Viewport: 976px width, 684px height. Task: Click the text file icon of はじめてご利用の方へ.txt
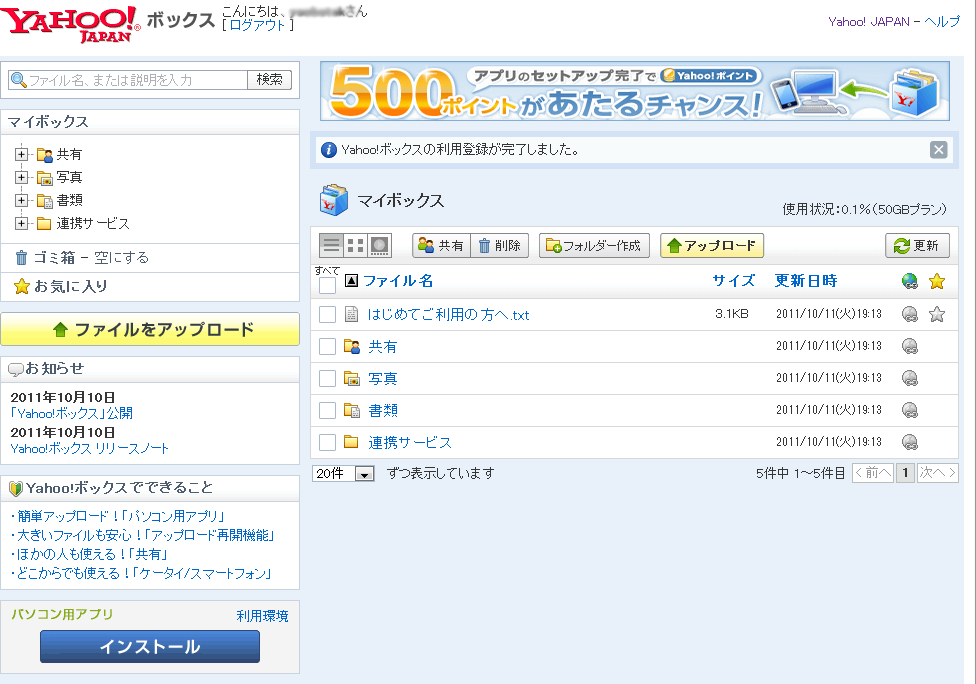(x=352, y=314)
